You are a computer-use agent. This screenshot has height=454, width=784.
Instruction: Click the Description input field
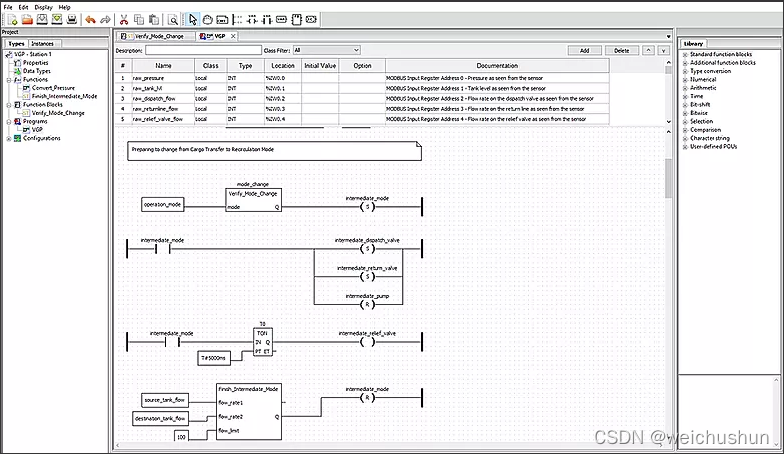[x=204, y=50]
